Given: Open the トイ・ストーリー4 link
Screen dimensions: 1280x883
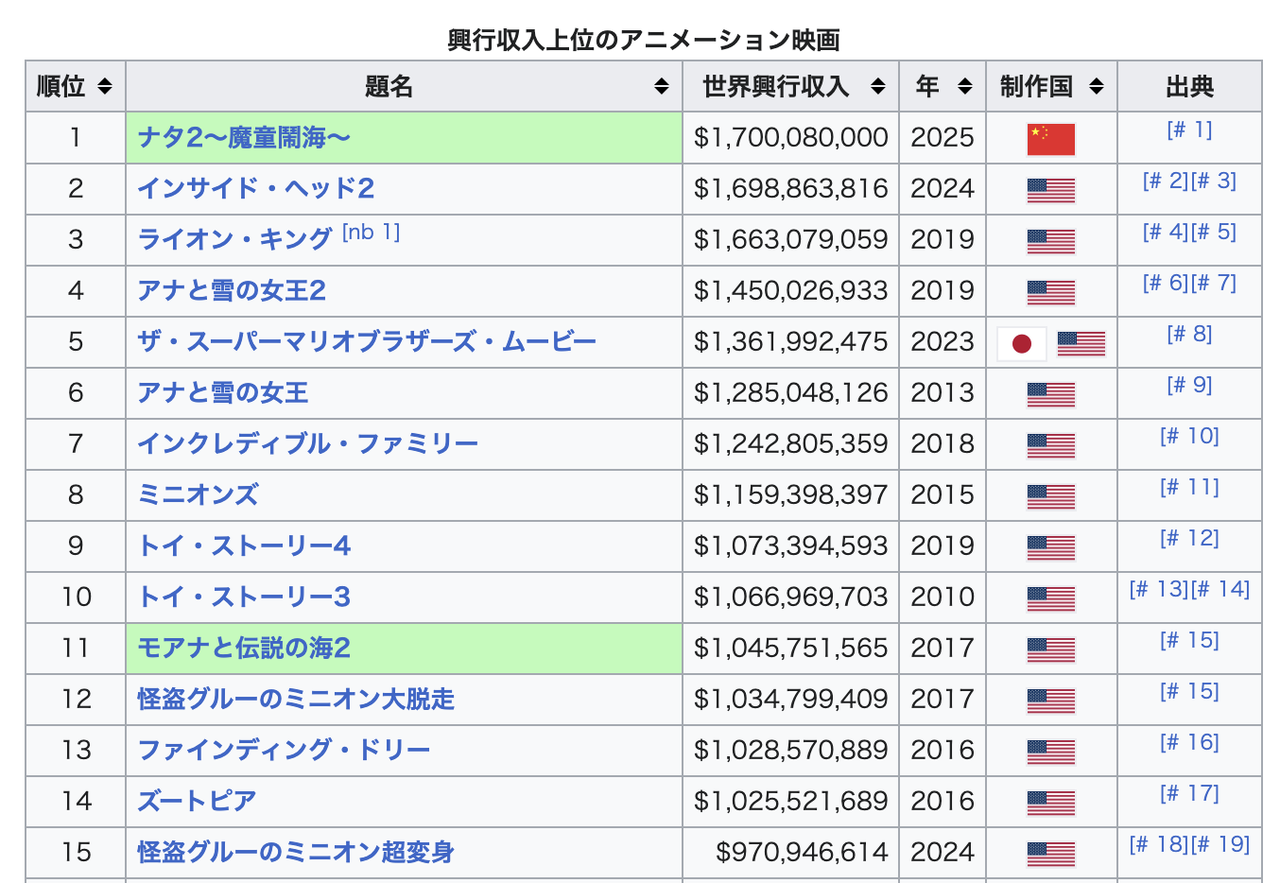Looking at the screenshot, I should click(244, 545).
